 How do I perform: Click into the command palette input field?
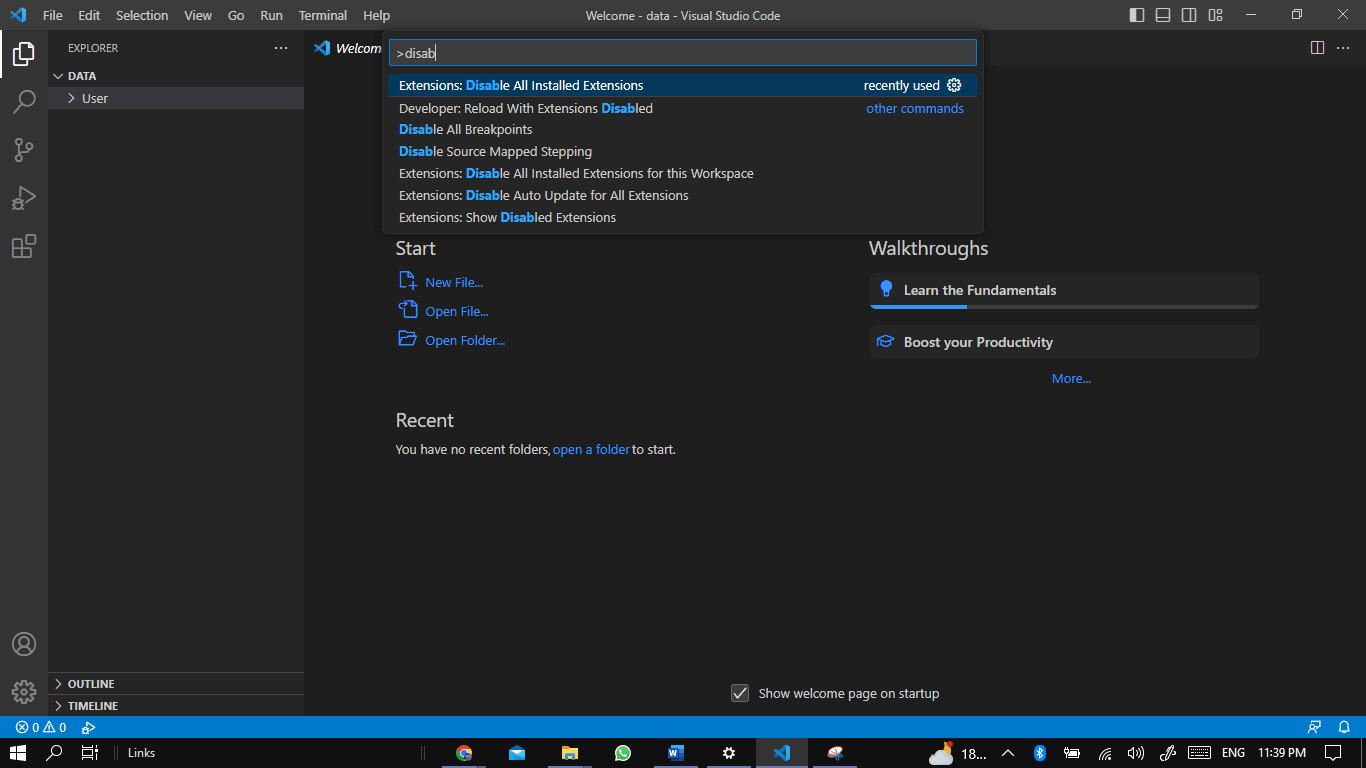(x=683, y=53)
